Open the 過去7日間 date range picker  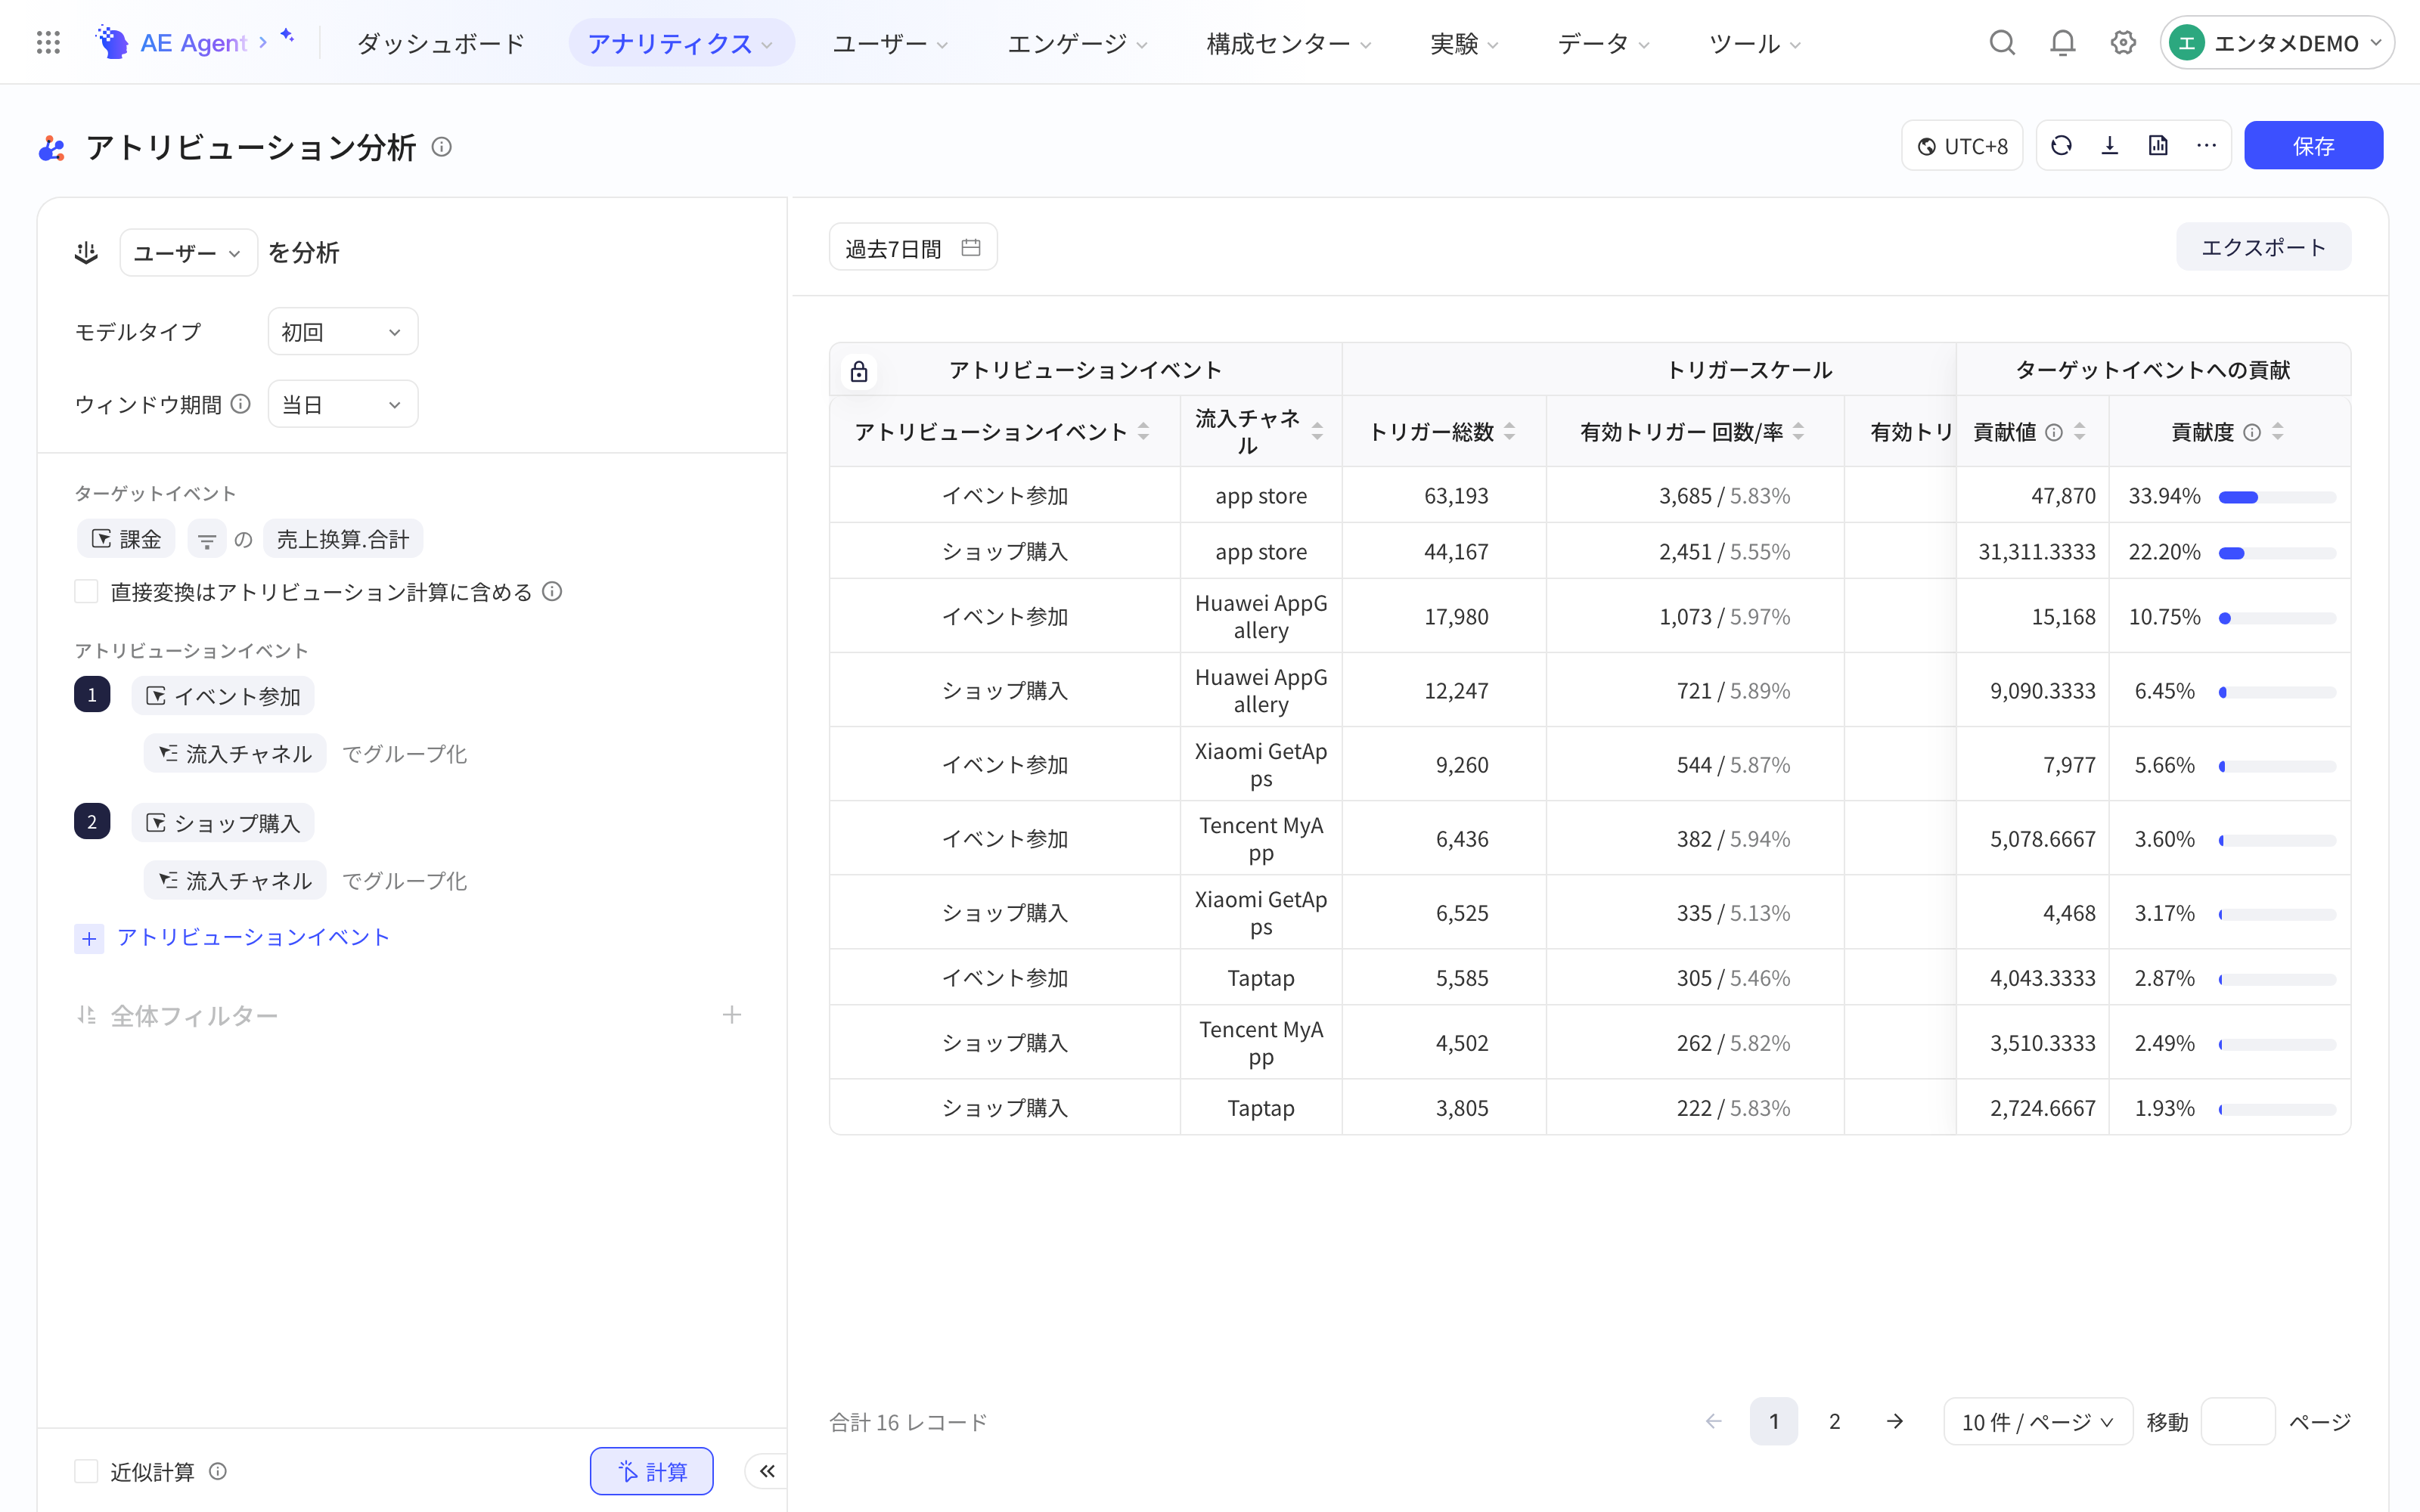coord(913,248)
